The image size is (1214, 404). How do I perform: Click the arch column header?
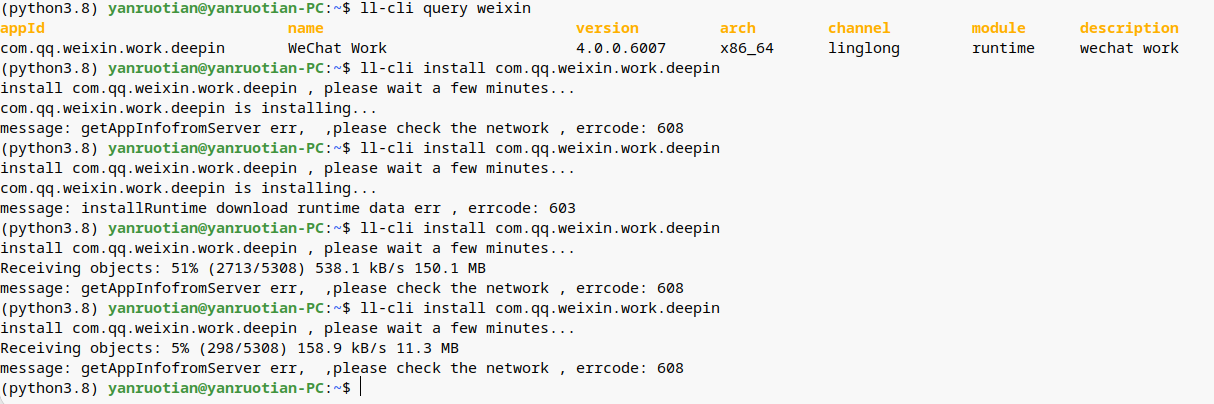tap(738, 28)
